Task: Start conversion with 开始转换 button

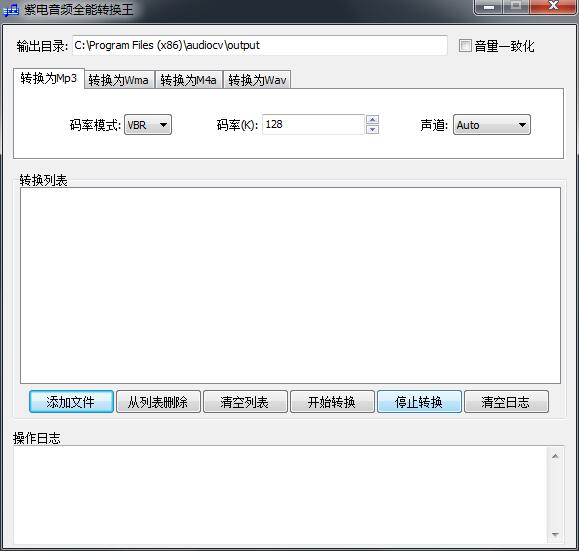Action: coord(332,401)
